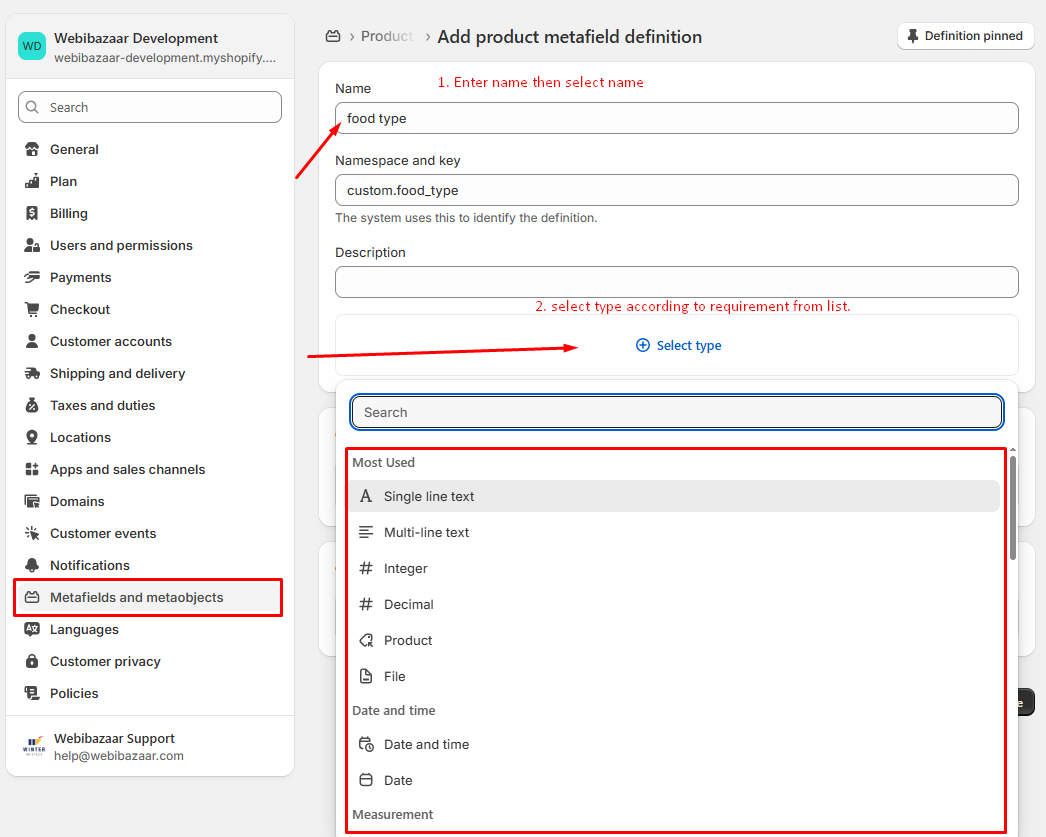
Task: Pick the Date and time option
Action: pos(426,745)
